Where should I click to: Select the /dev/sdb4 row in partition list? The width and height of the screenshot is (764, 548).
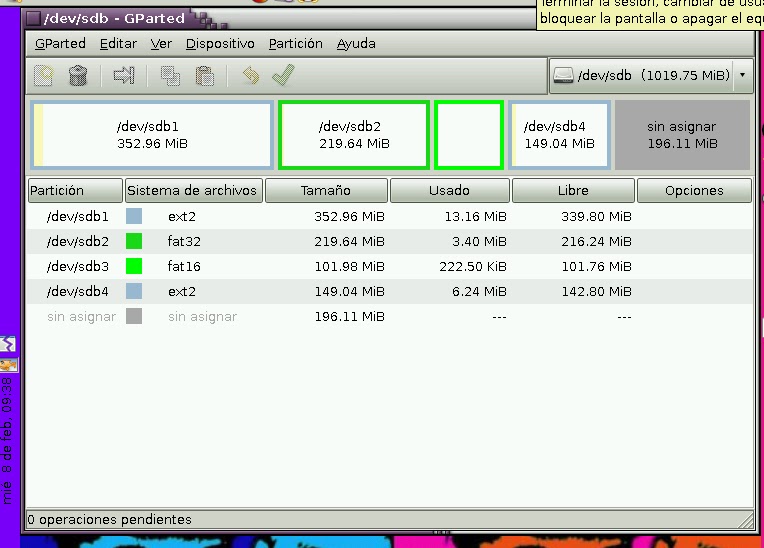[389, 291]
